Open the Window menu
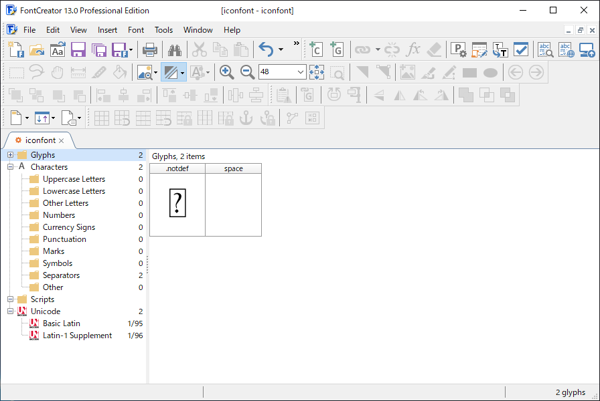Screen dimensions: 600x401 (x=198, y=30)
